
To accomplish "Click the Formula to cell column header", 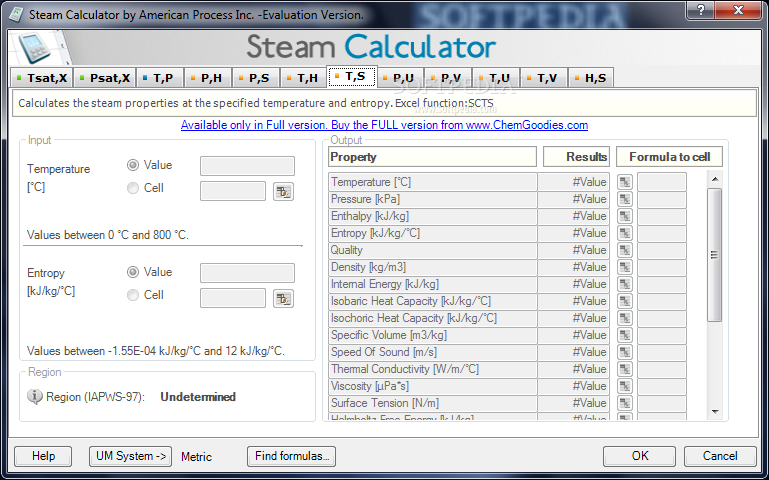I will point(669,157).
